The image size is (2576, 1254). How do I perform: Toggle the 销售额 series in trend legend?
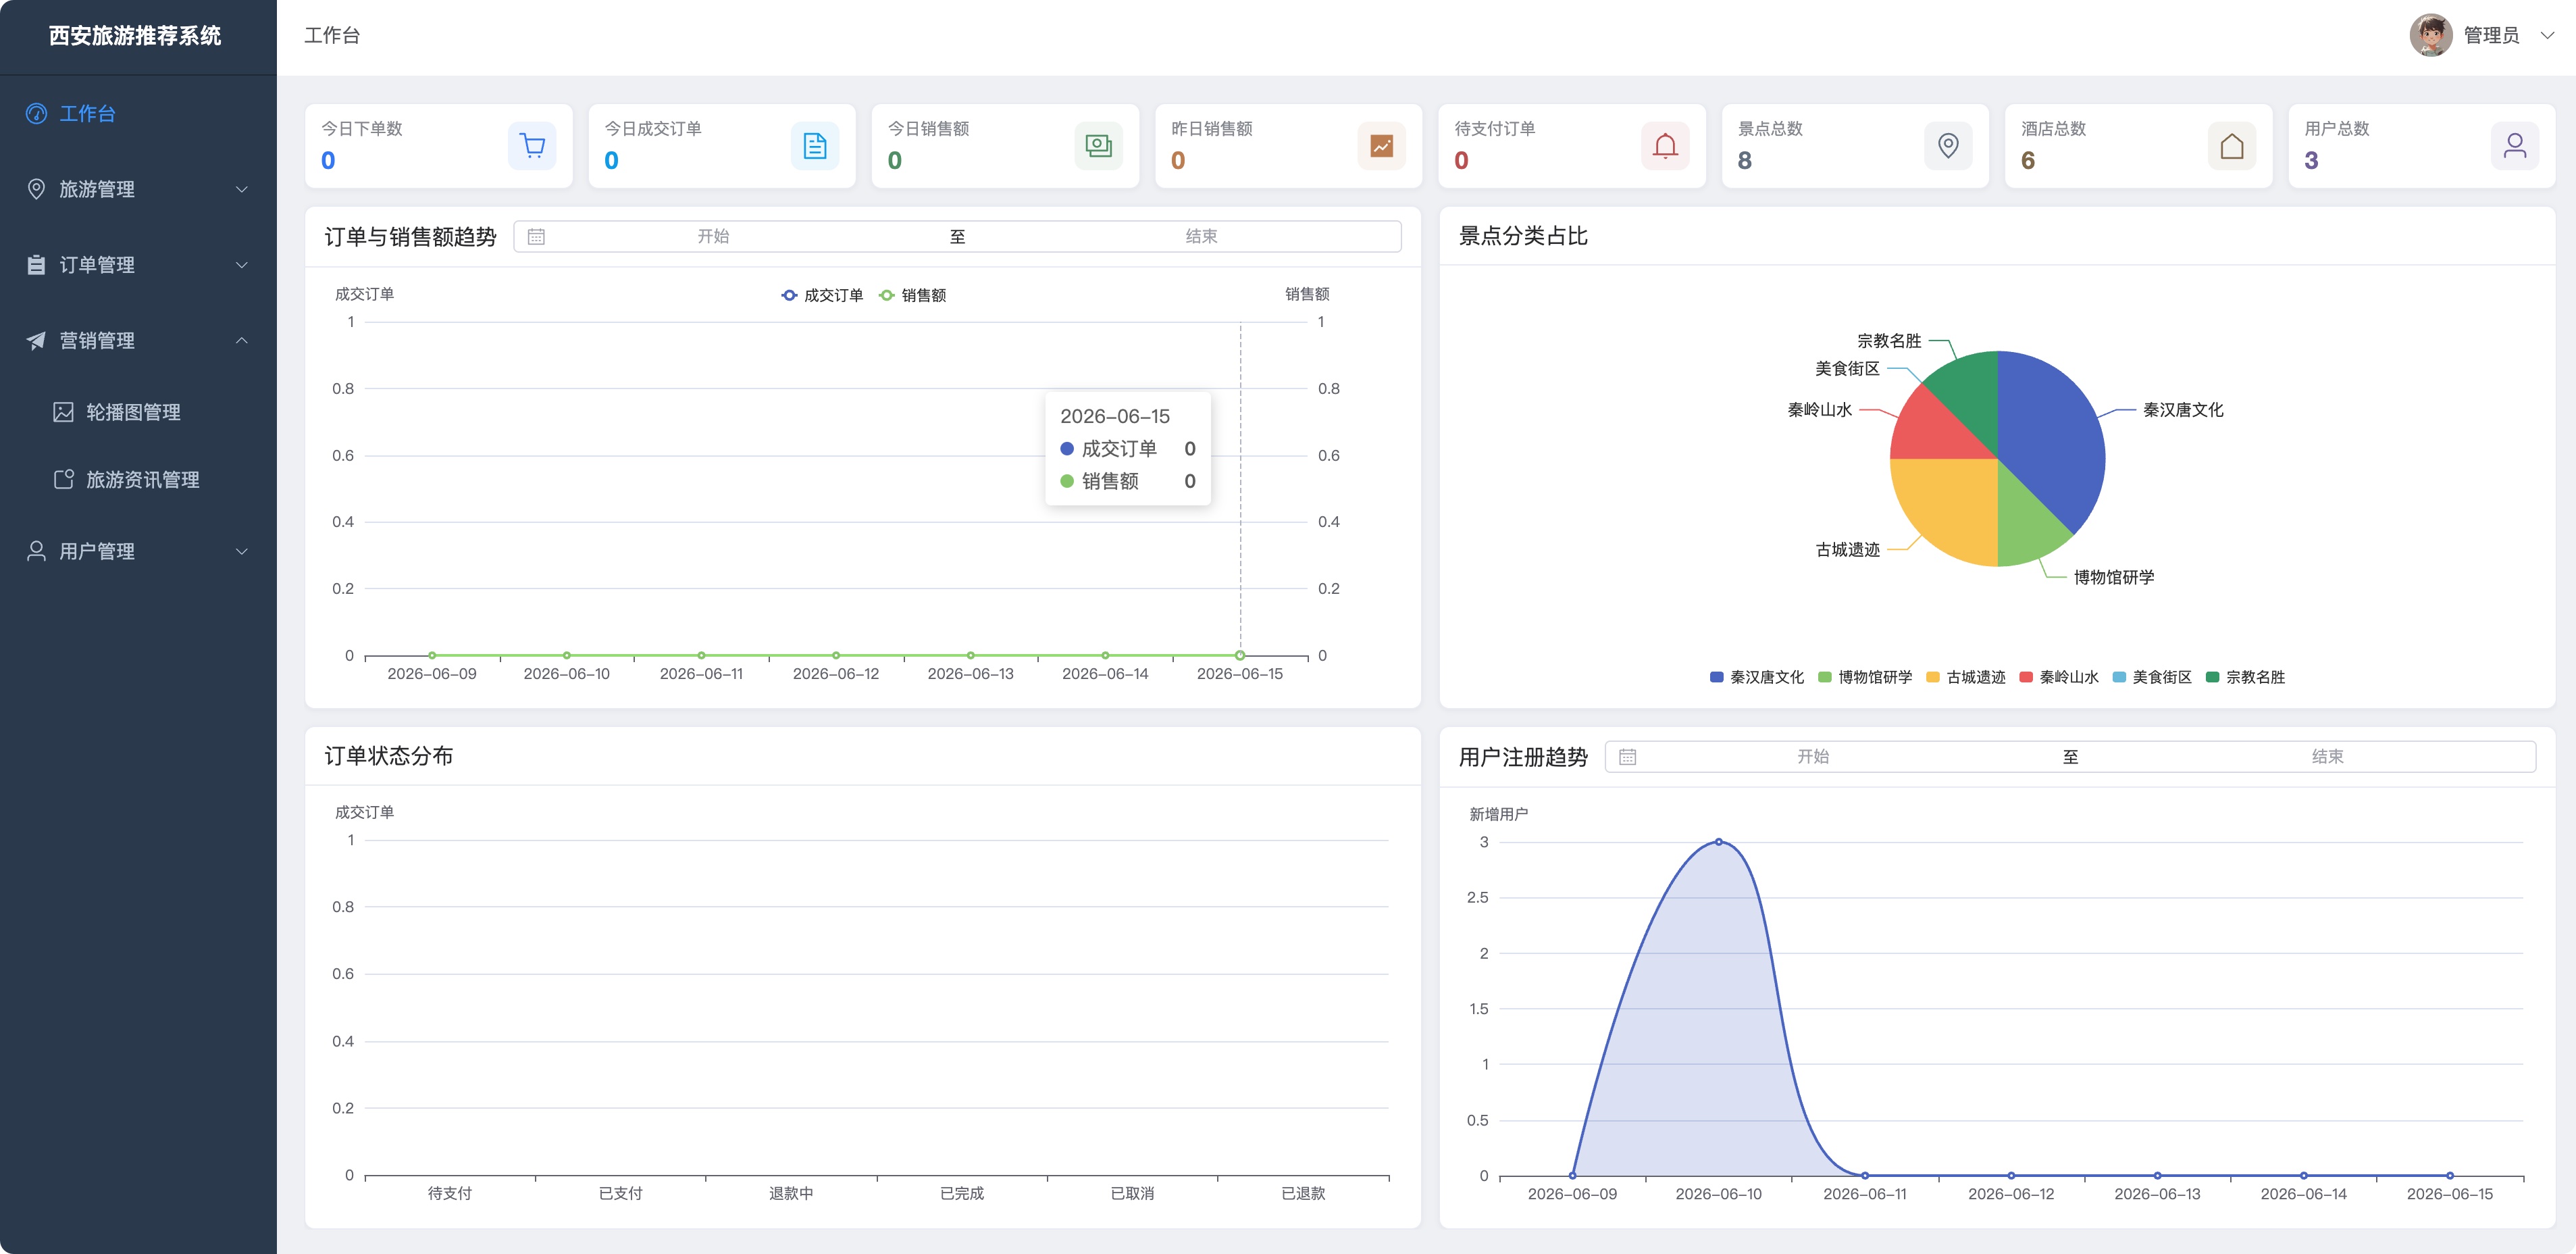912,295
